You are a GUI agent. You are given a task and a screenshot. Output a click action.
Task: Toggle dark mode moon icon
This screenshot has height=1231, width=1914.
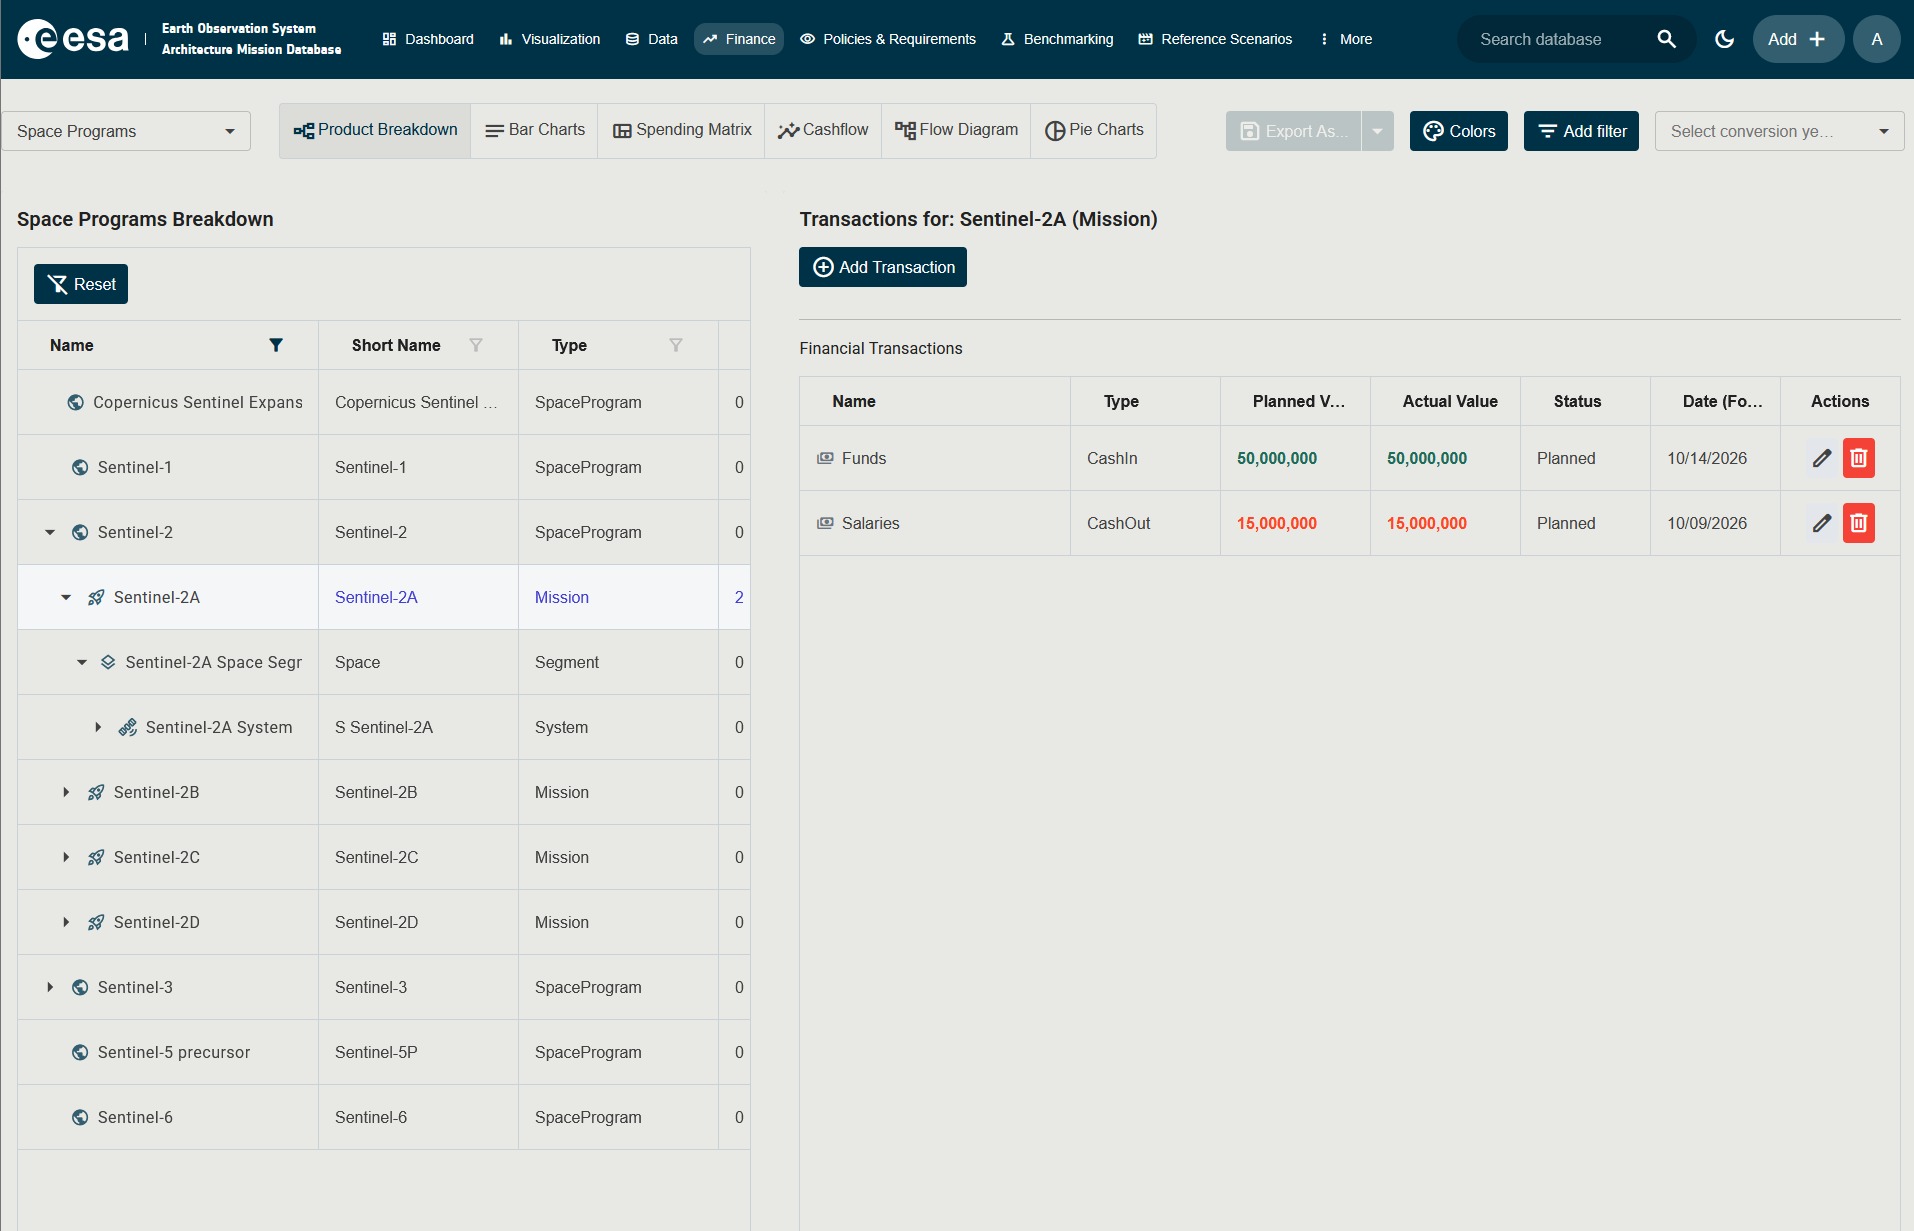coord(1724,39)
